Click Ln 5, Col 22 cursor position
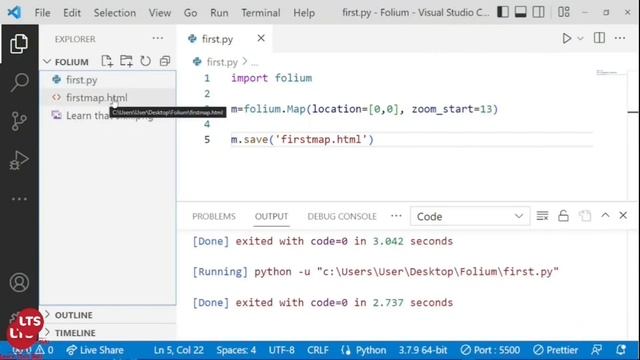Image resolution: width=640 pixels, height=360 pixels. (178, 350)
